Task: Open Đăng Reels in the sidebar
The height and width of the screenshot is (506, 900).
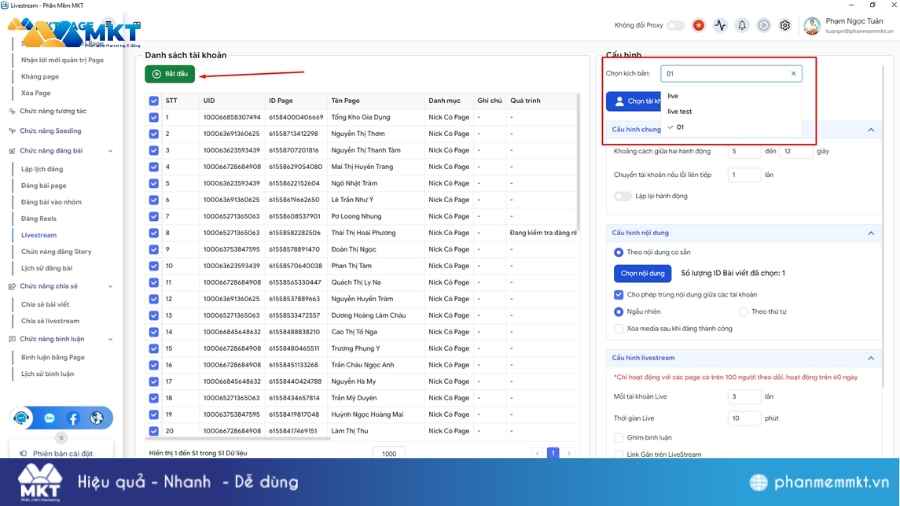Action: click(x=38, y=218)
